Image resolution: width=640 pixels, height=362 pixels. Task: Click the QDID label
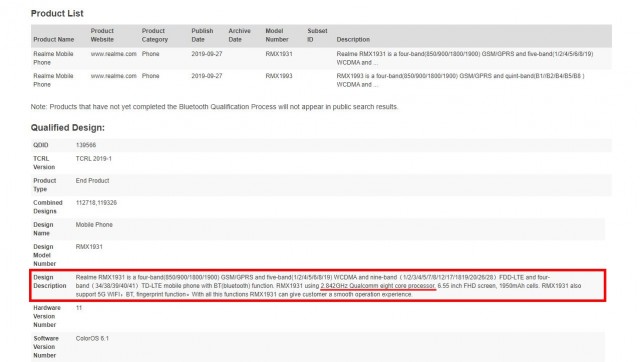[x=41, y=145]
